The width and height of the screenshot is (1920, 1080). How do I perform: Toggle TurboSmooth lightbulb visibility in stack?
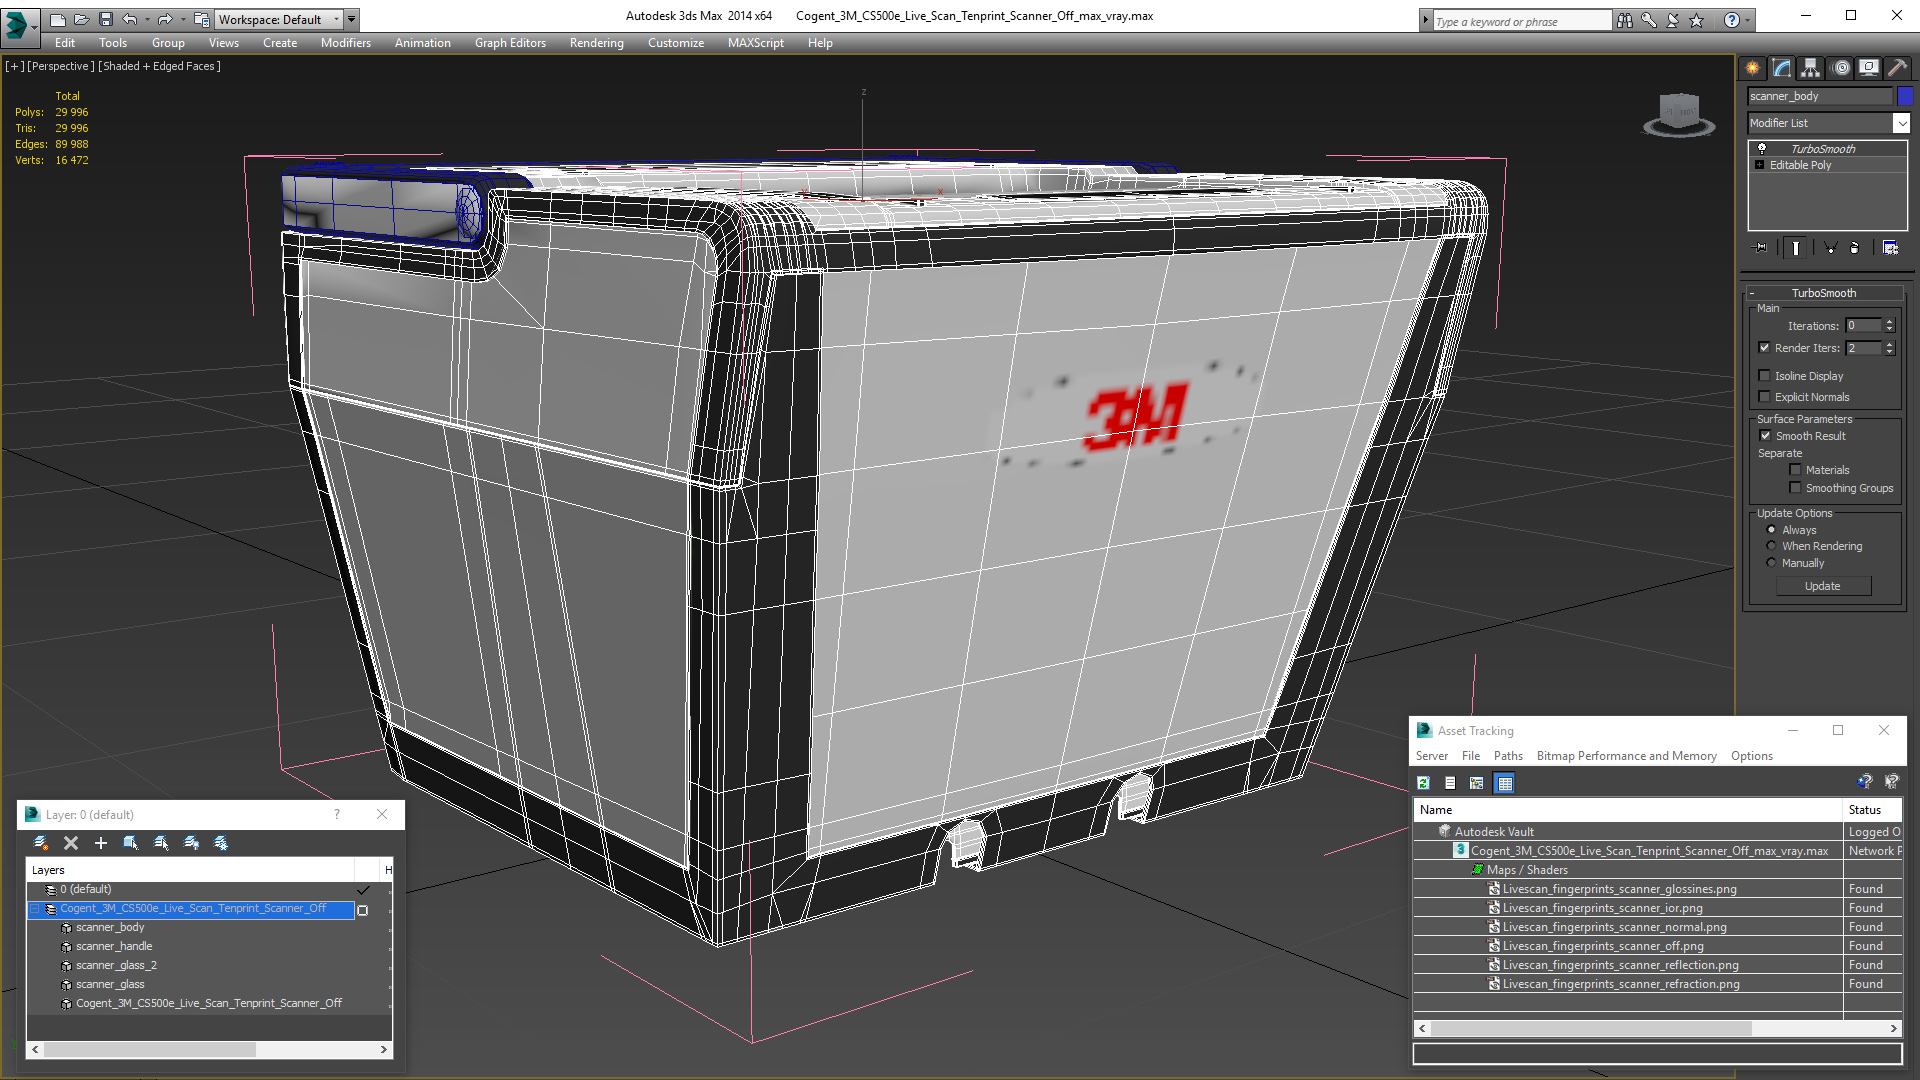pos(1762,148)
